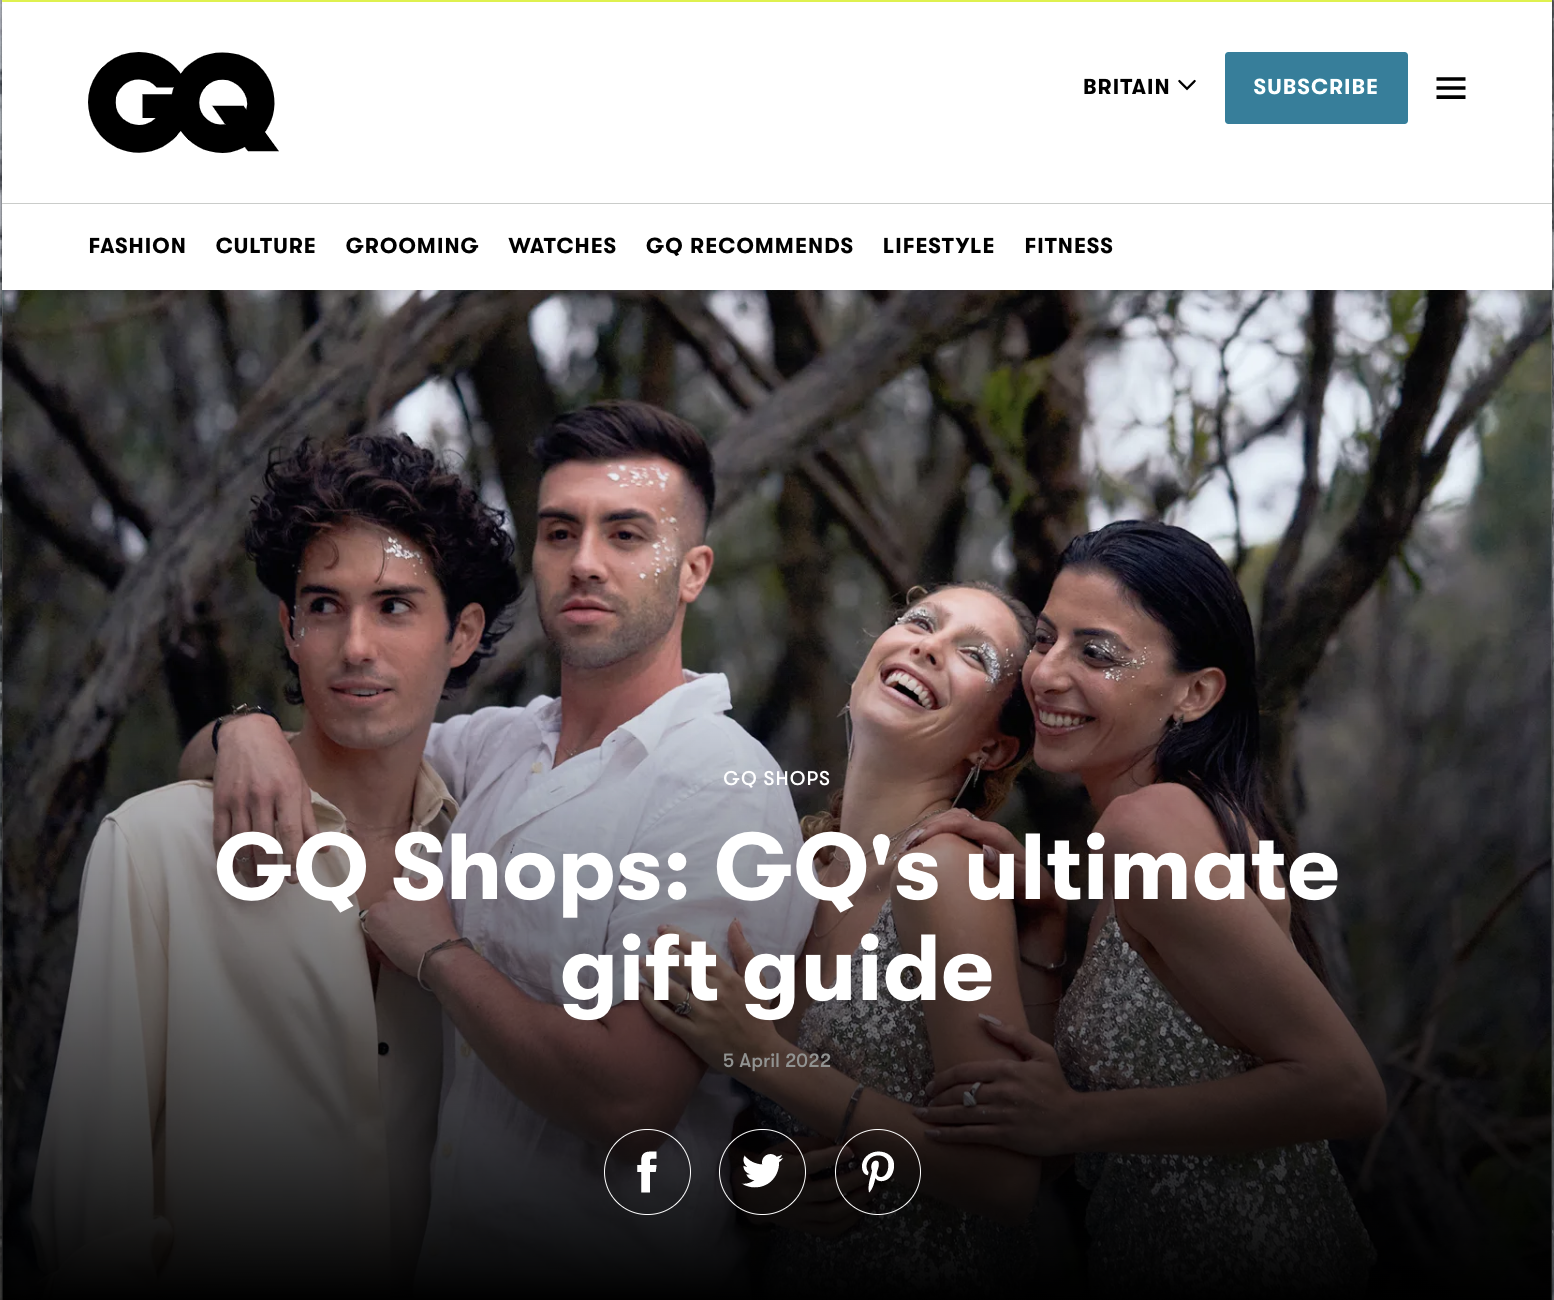Screen dimensions: 1554x1300
Task: Click the Subscribe button
Action: pos(1316,88)
